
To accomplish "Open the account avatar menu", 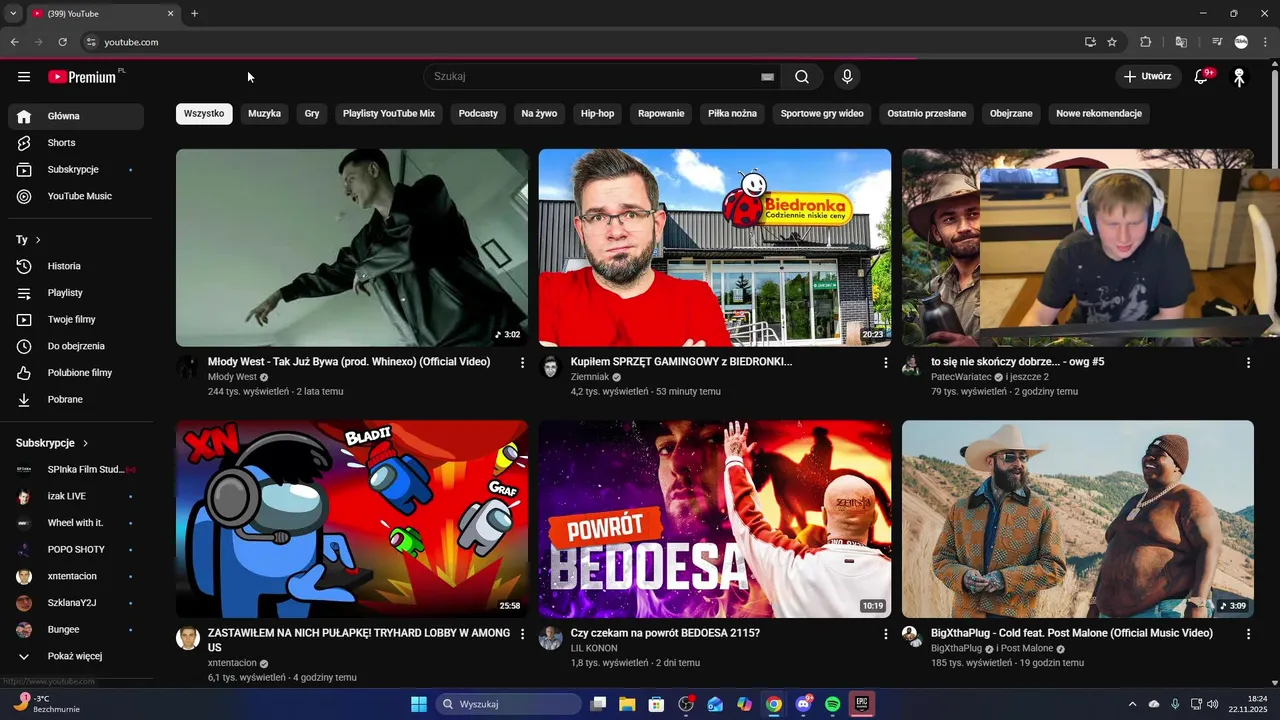I will 1239,76.
